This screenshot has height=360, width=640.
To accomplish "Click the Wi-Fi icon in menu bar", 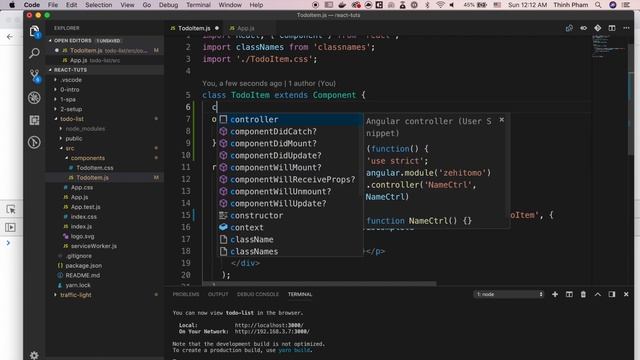I will pyautogui.click(x=440, y=5).
